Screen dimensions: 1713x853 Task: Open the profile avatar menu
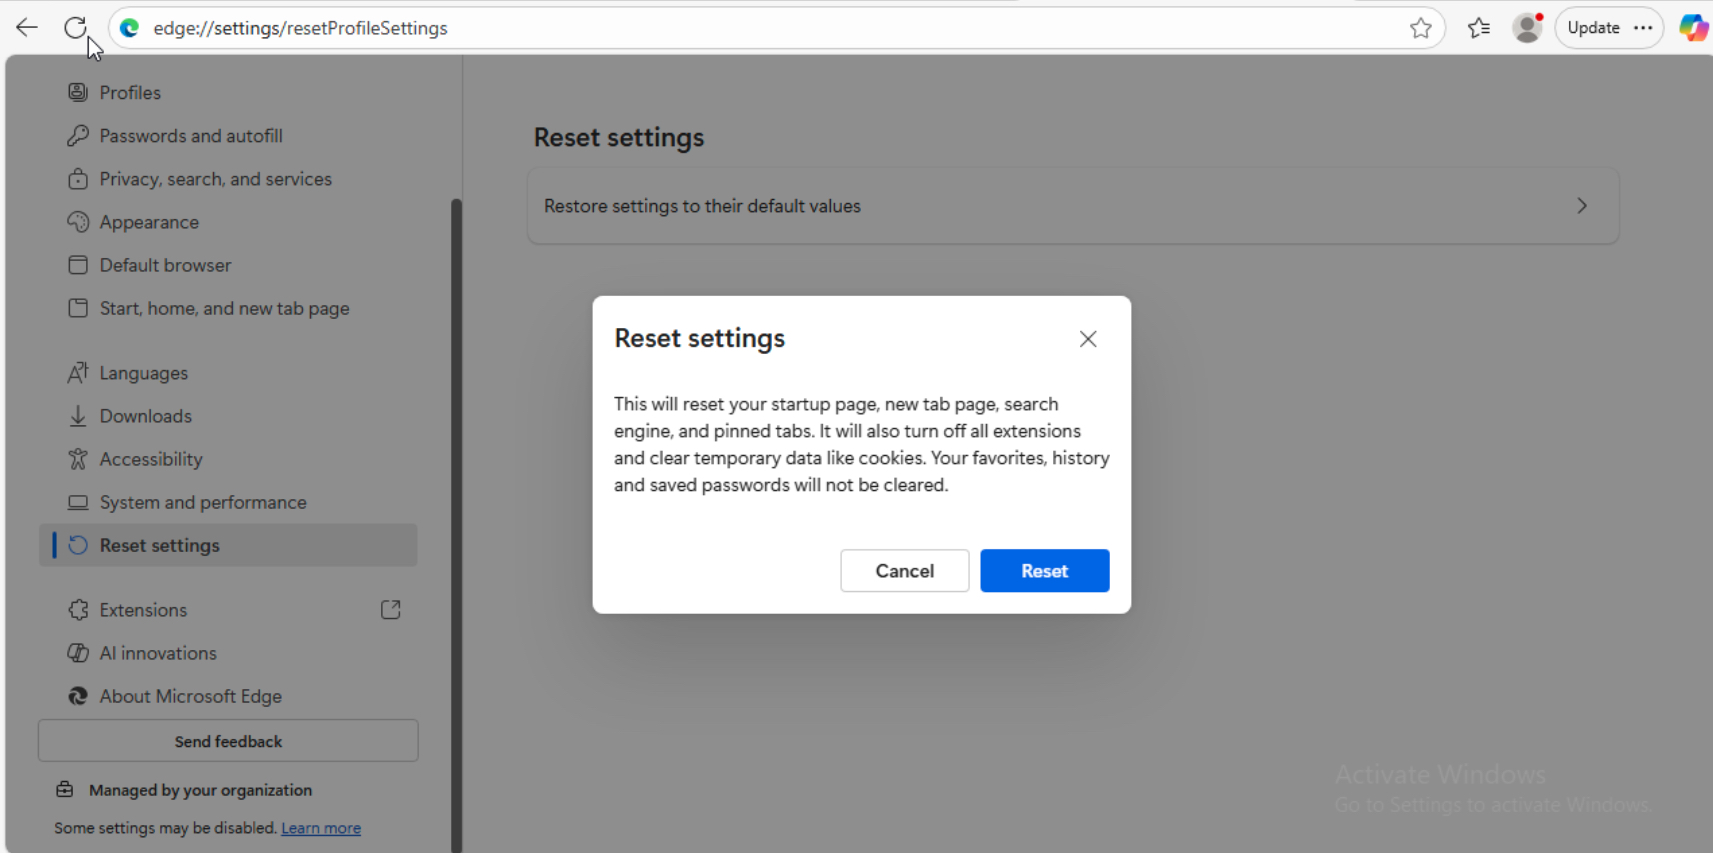(x=1527, y=28)
